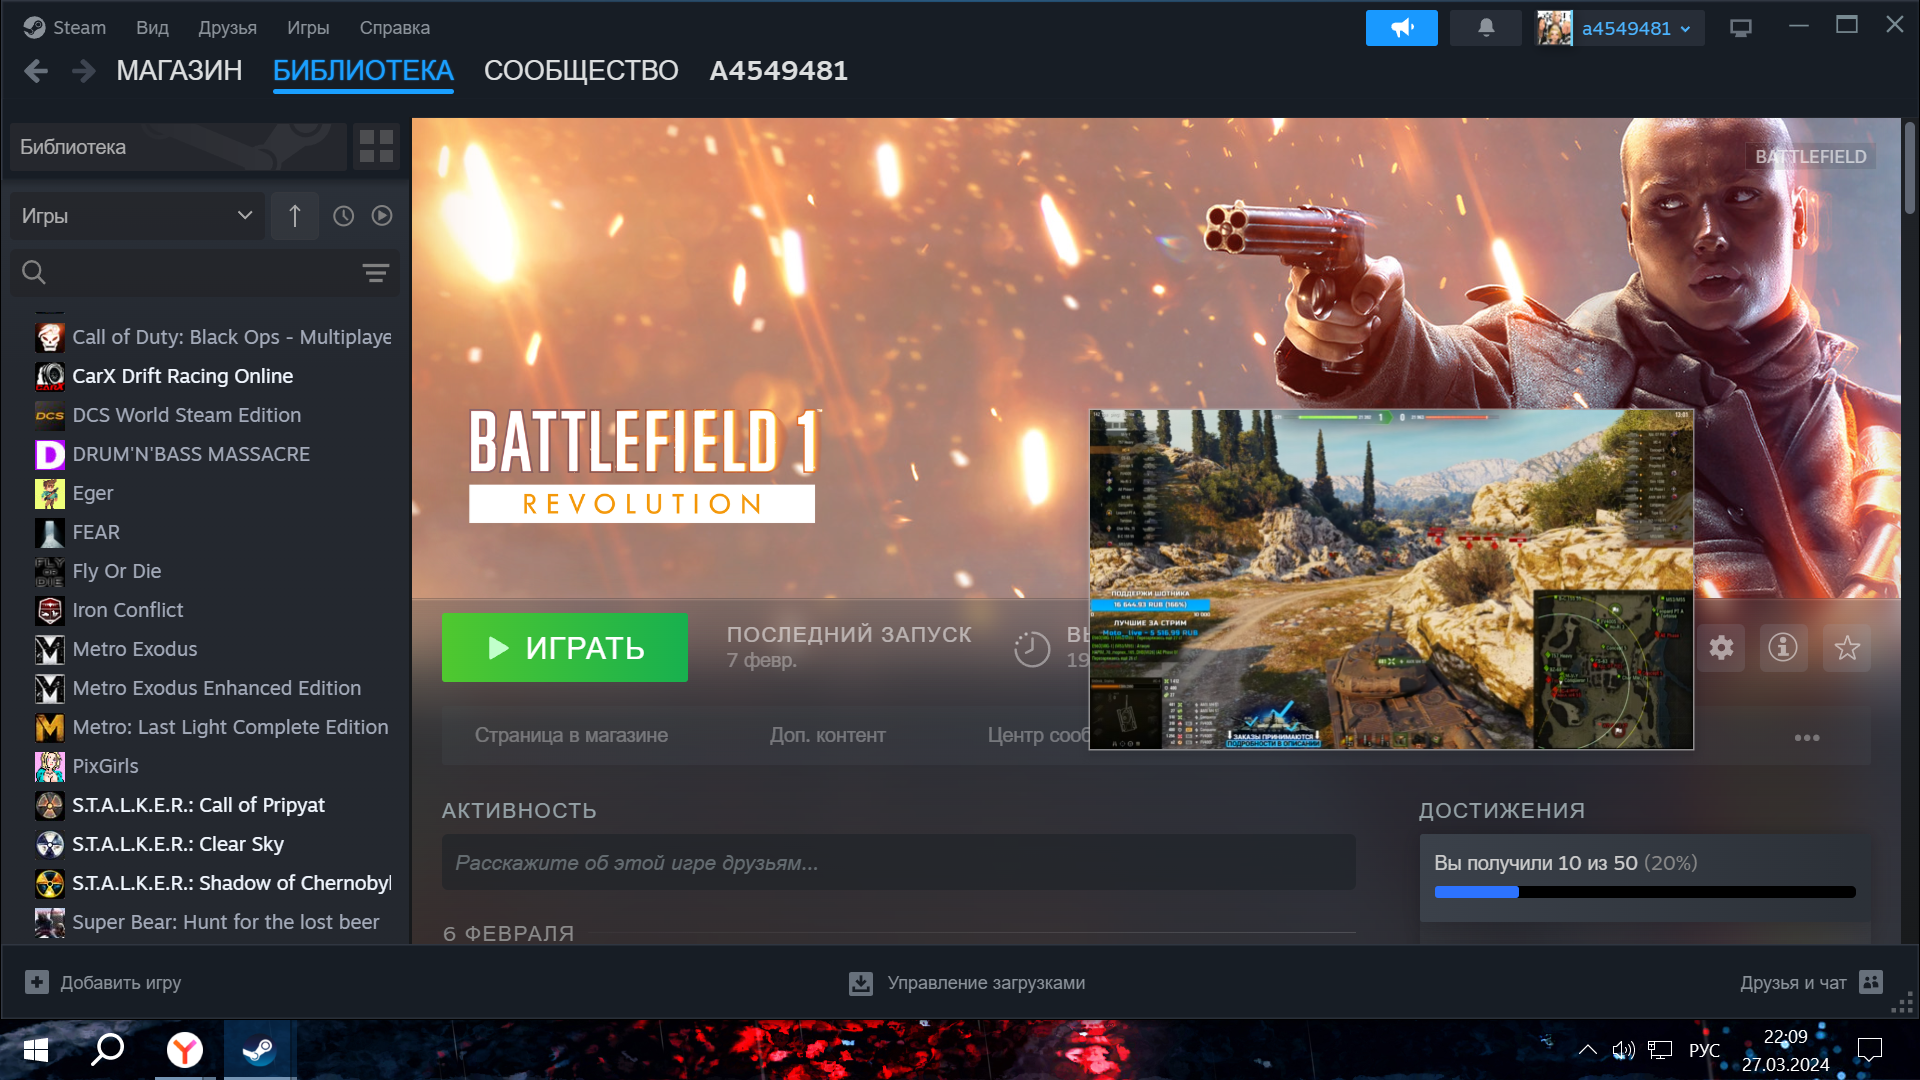Open Доп. контент link

coord(828,735)
